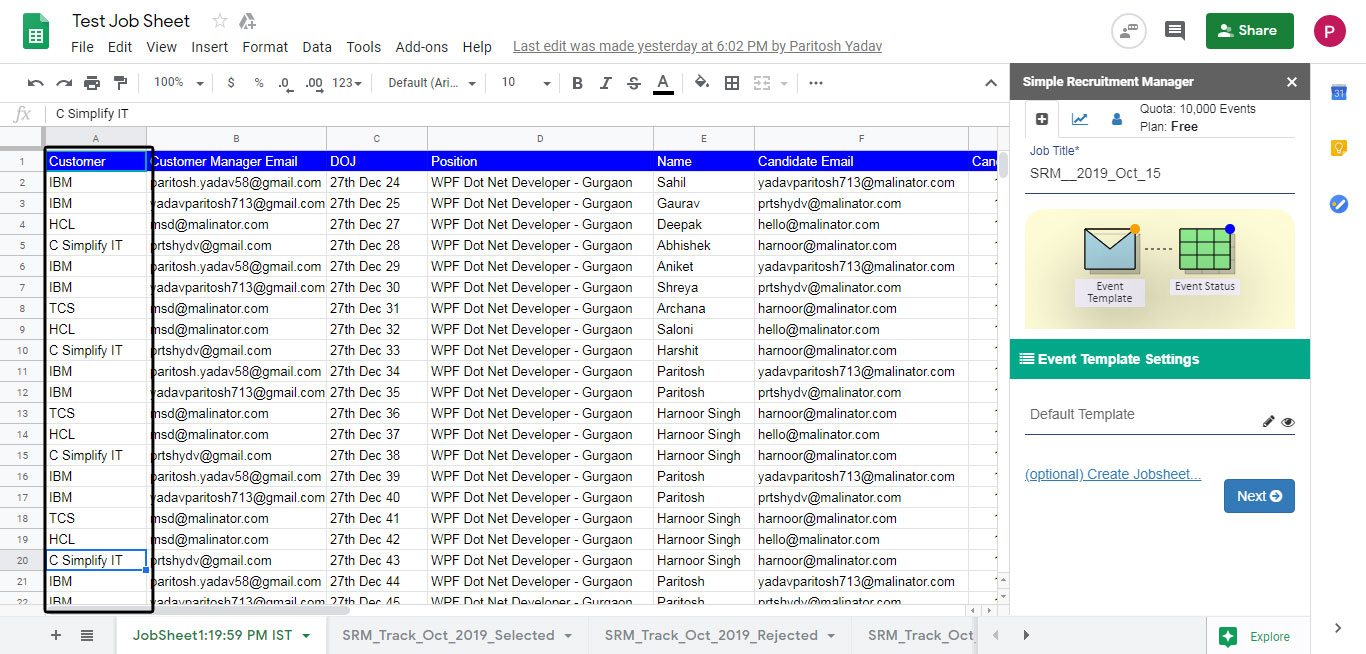Select the chart analytics tab in the sidebar
The width and height of the screenshot is (1366, 654).
(1080, 119)
